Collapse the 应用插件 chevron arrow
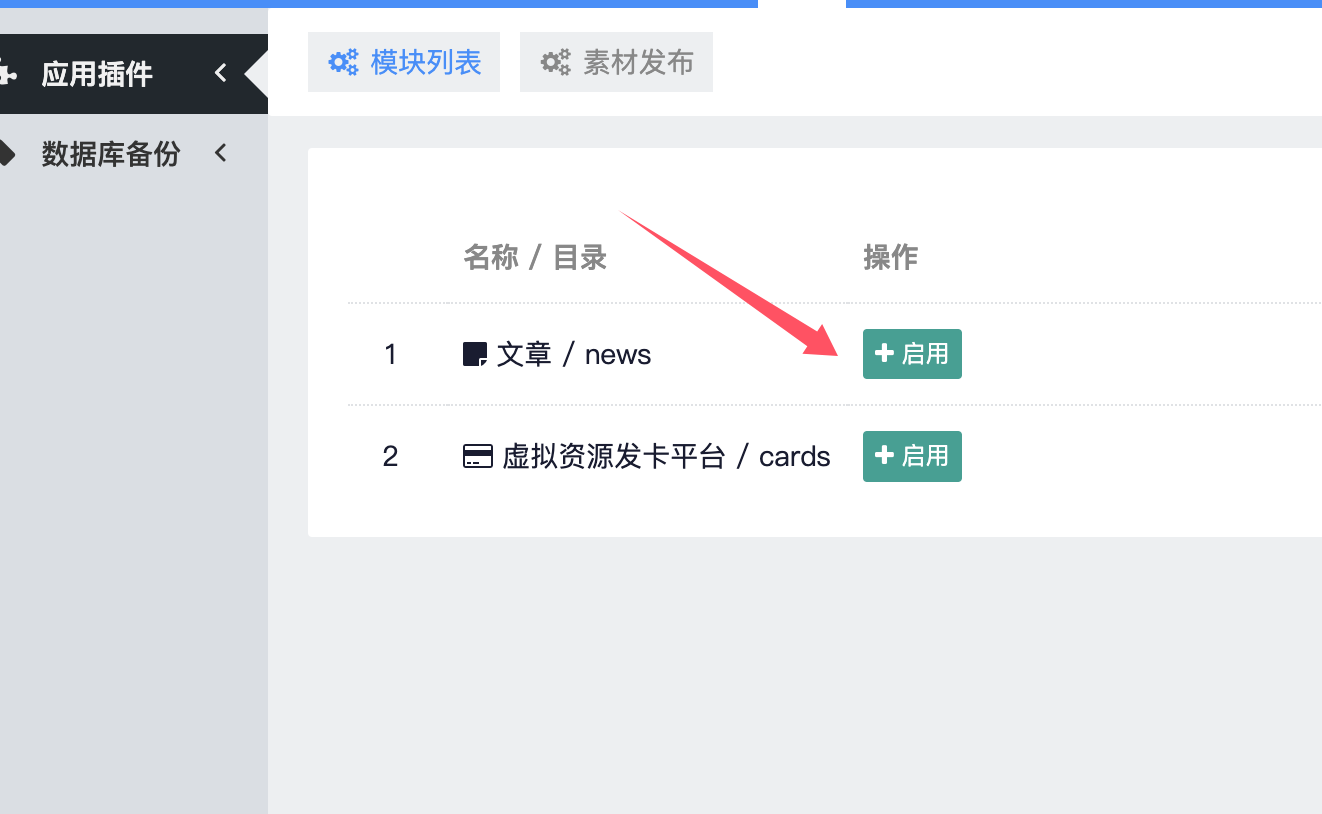This screenshot has height=814, width=1322. click(x=221, y=73)
